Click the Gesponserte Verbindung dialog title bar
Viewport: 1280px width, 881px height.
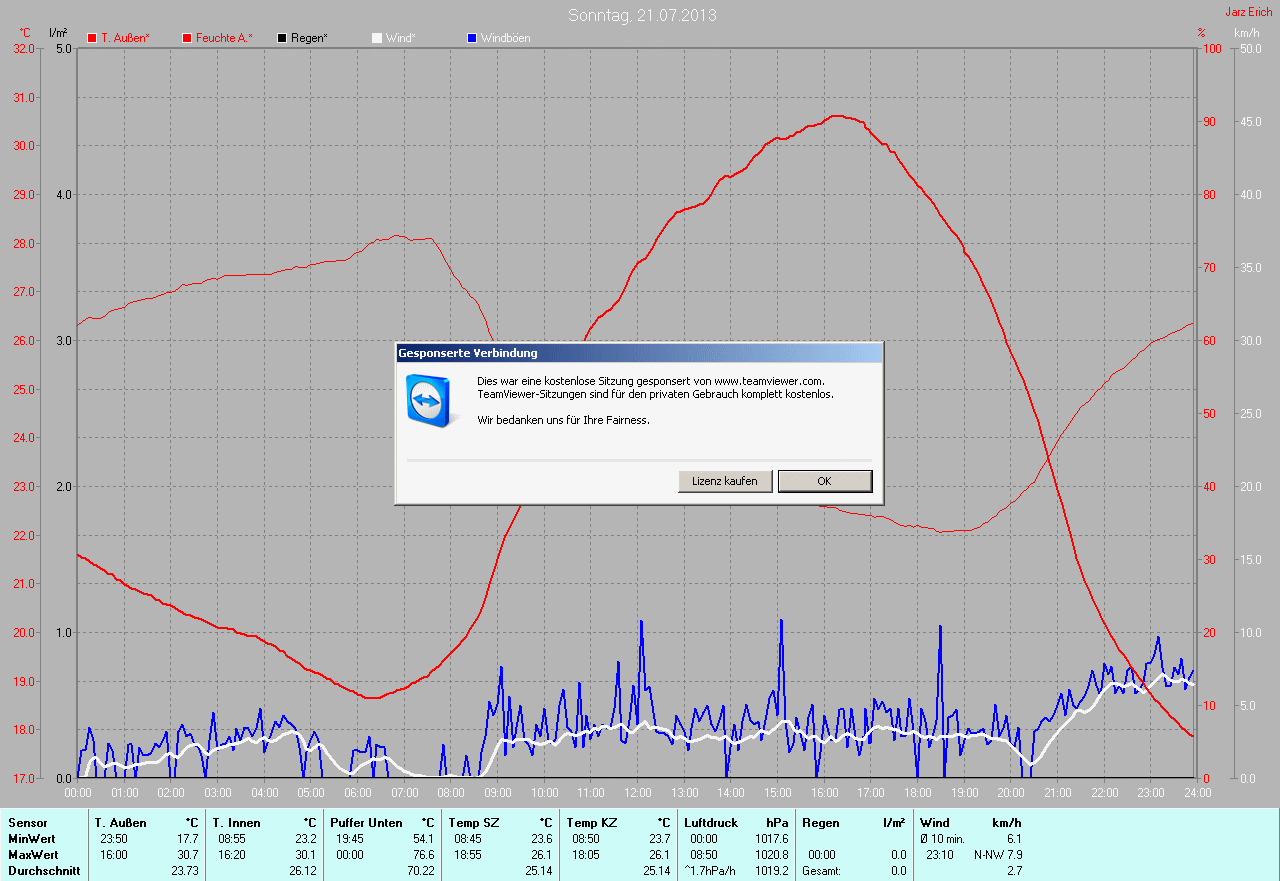pos(639,353)
